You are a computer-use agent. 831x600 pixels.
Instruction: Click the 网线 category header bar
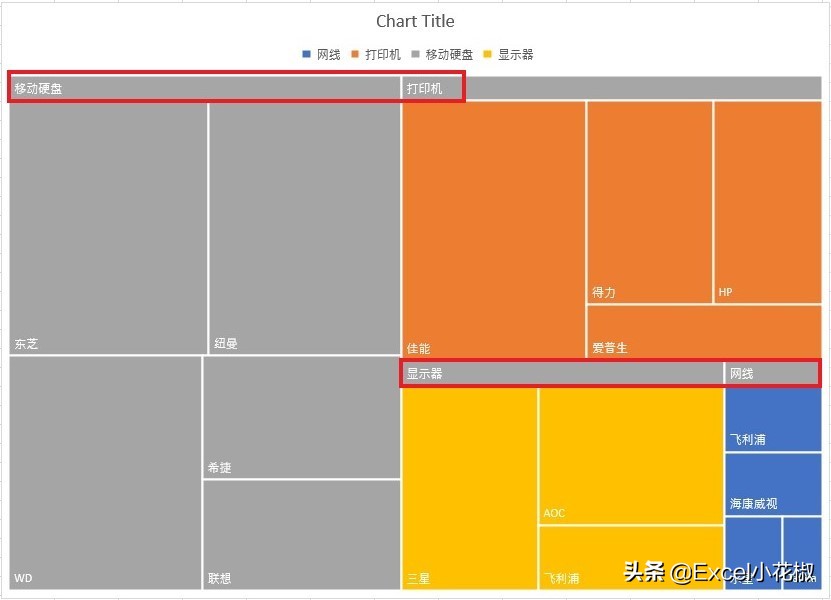pos(772,374)
